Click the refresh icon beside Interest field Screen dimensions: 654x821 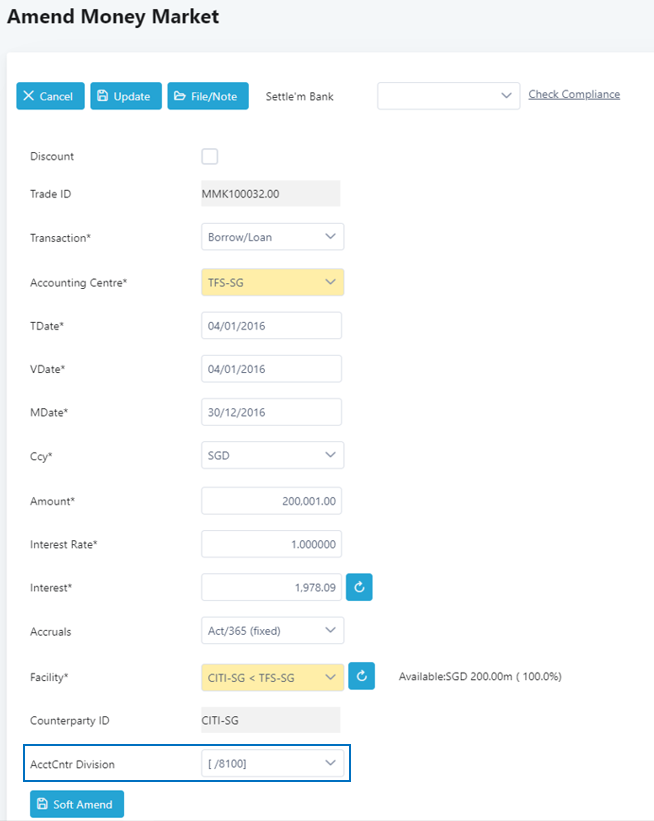click(359, 587)
